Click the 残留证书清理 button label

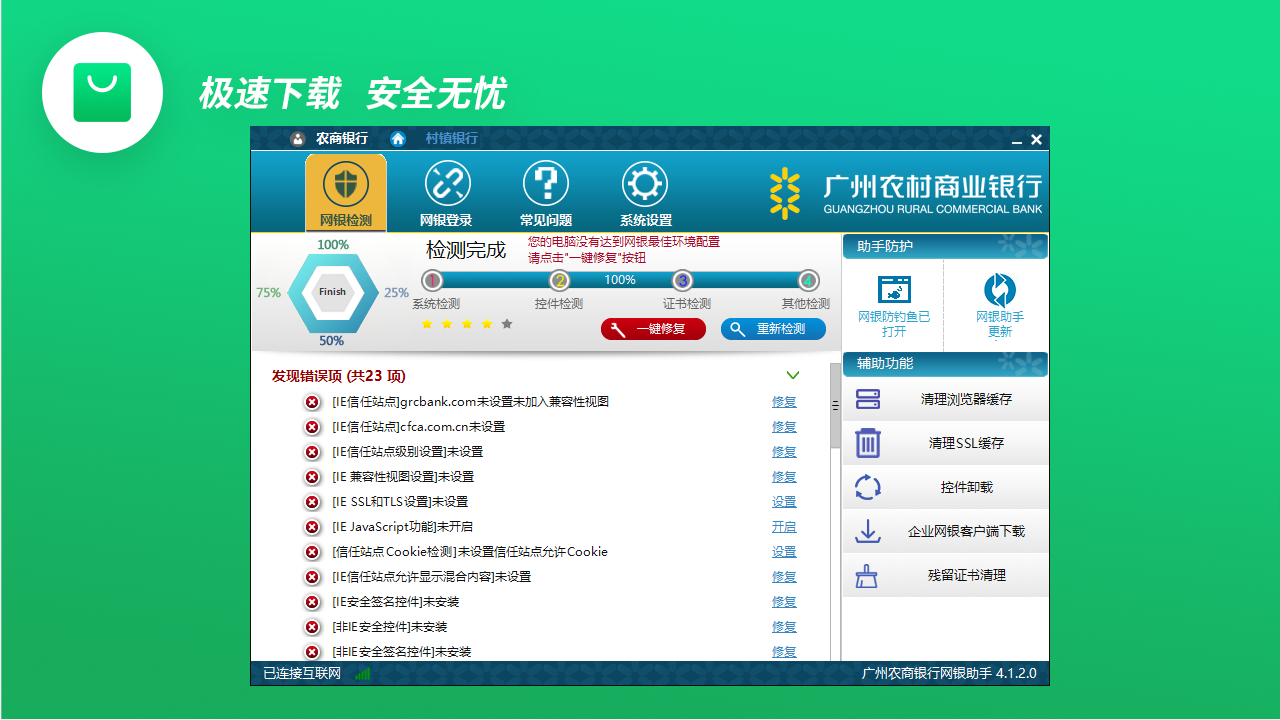click(x=966, y=575)
